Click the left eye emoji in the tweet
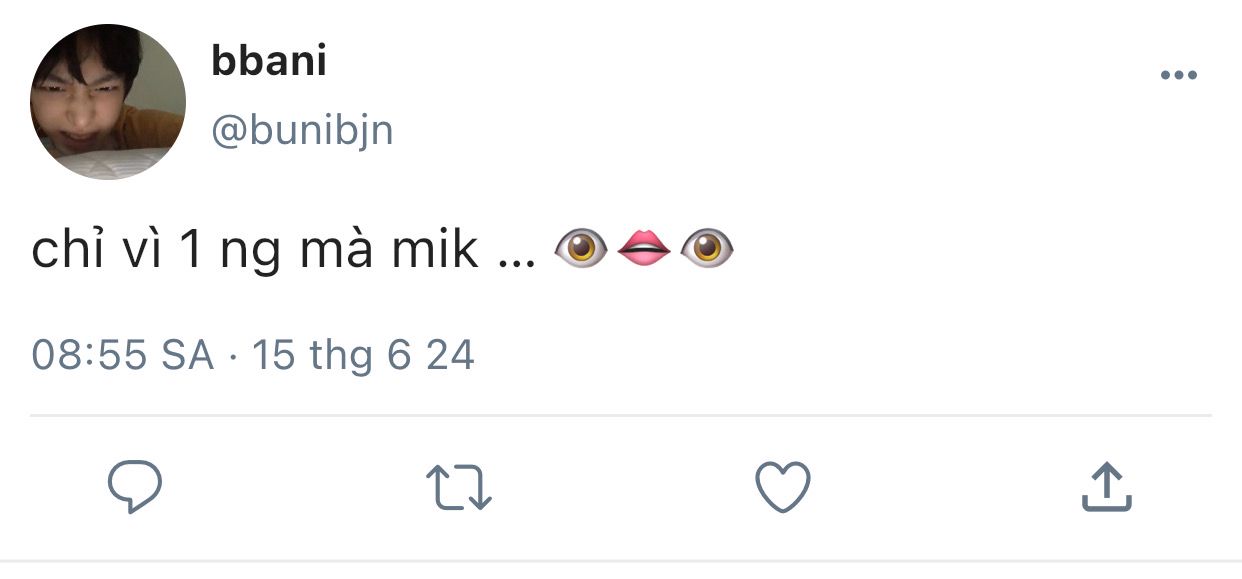 click(x=580, y=249)
